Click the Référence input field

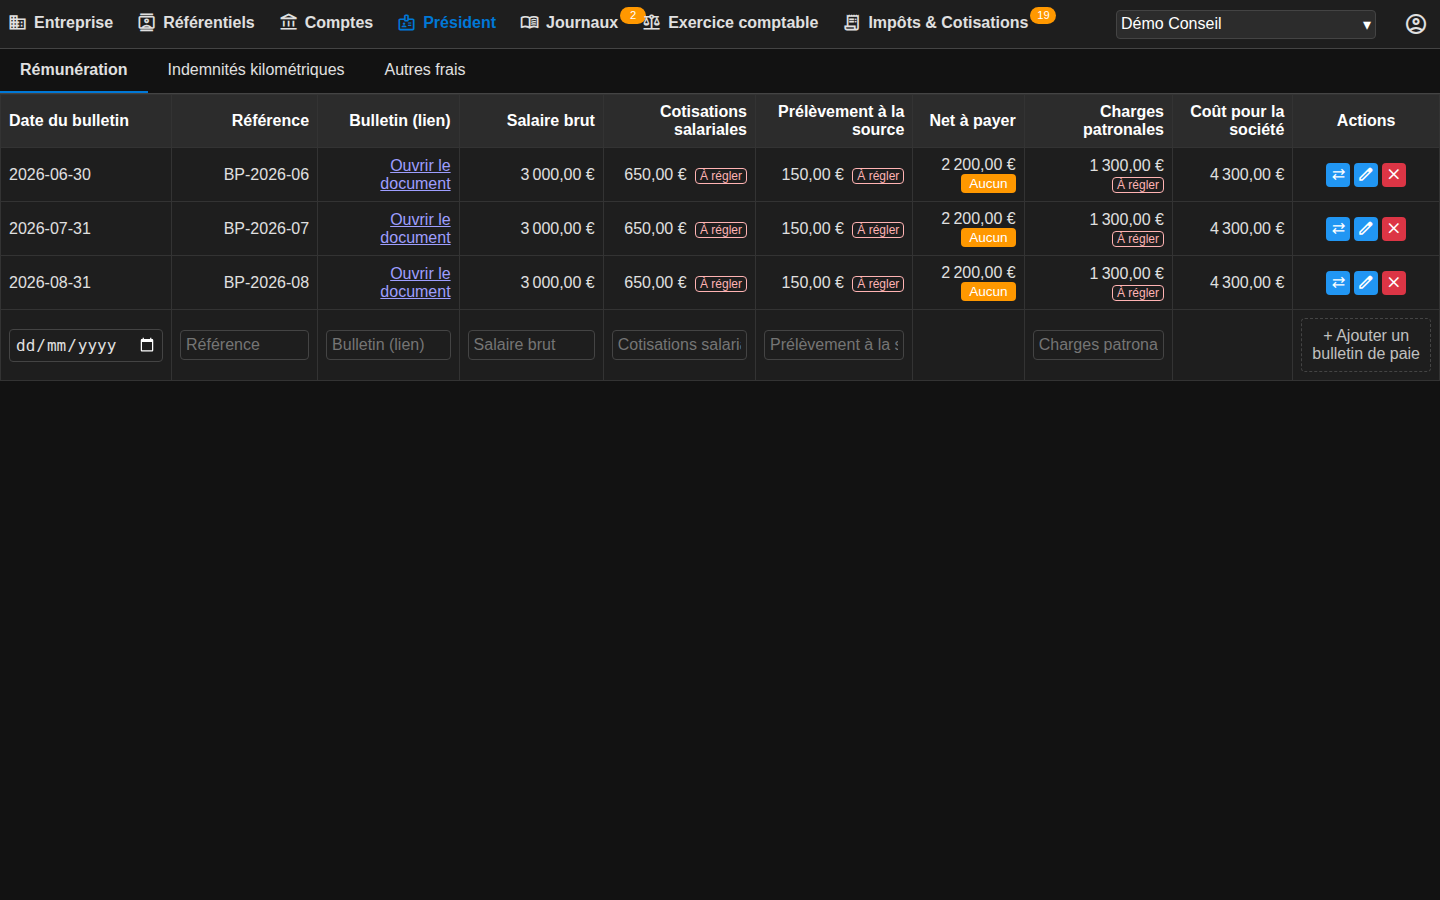point(244,345)
